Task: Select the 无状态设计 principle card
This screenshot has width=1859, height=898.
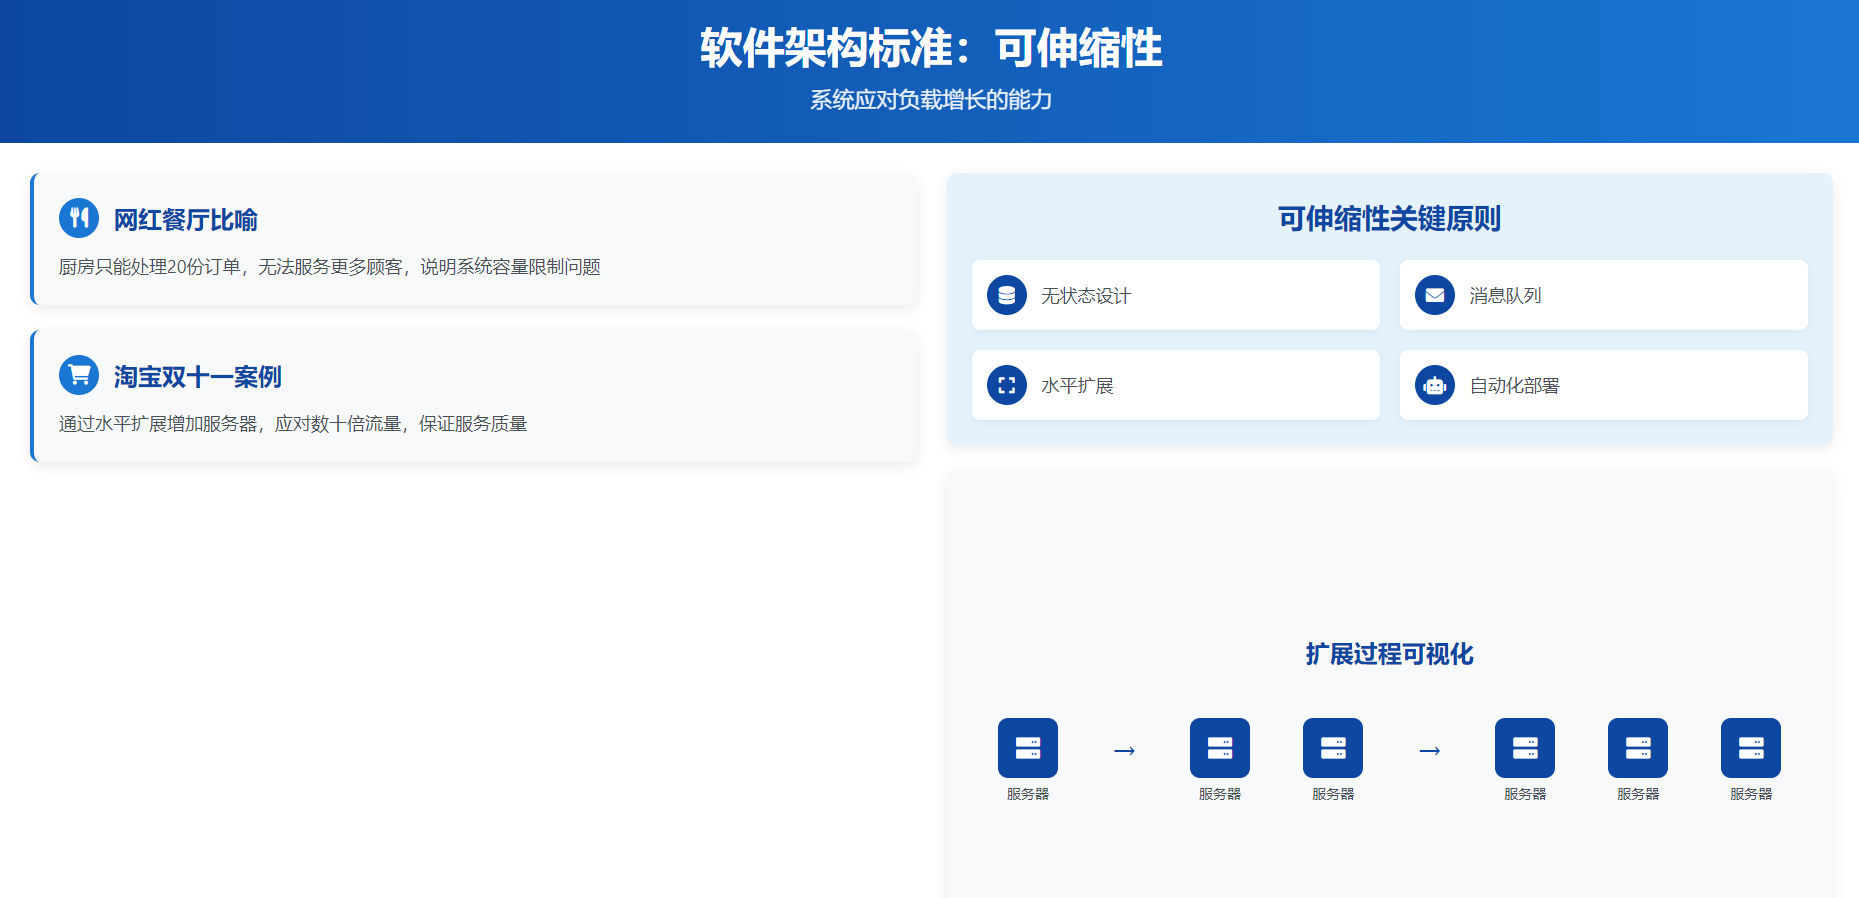Action: (1176, 295)
